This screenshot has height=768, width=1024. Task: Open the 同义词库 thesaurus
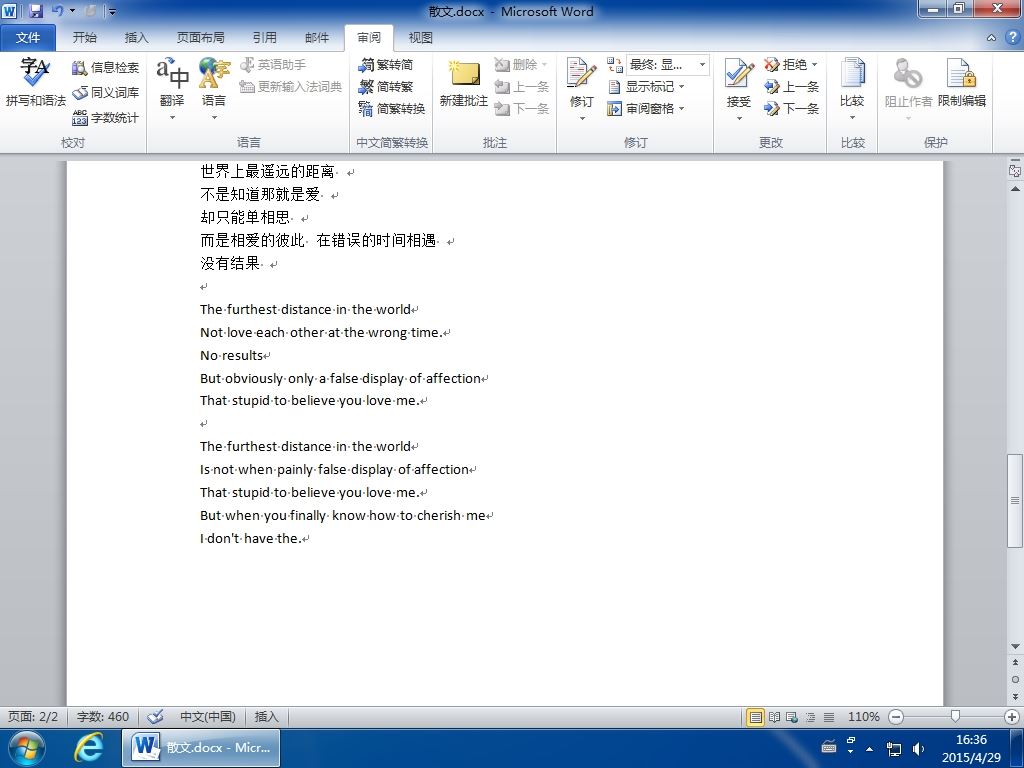coord(105,93)
